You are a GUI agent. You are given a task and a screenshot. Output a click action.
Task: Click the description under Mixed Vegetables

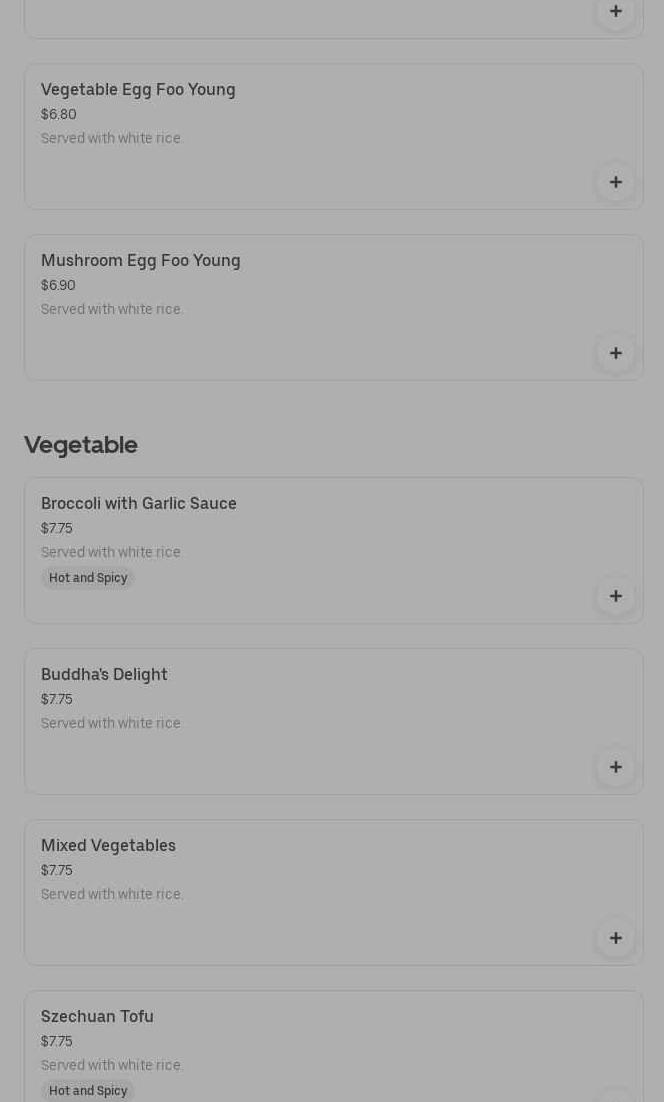pos(111,894)
